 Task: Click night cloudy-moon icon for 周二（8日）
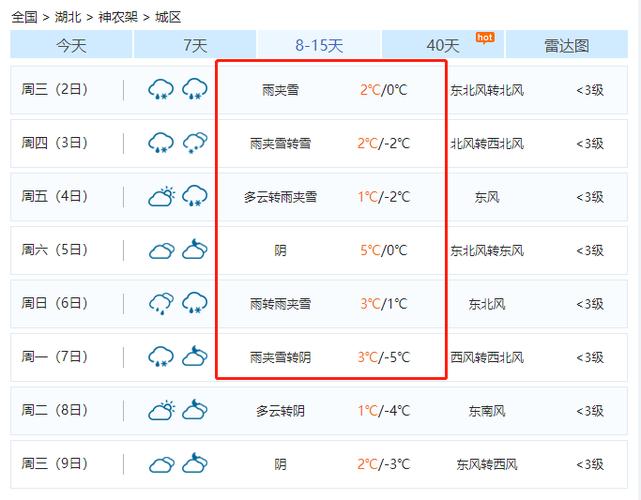195,410
